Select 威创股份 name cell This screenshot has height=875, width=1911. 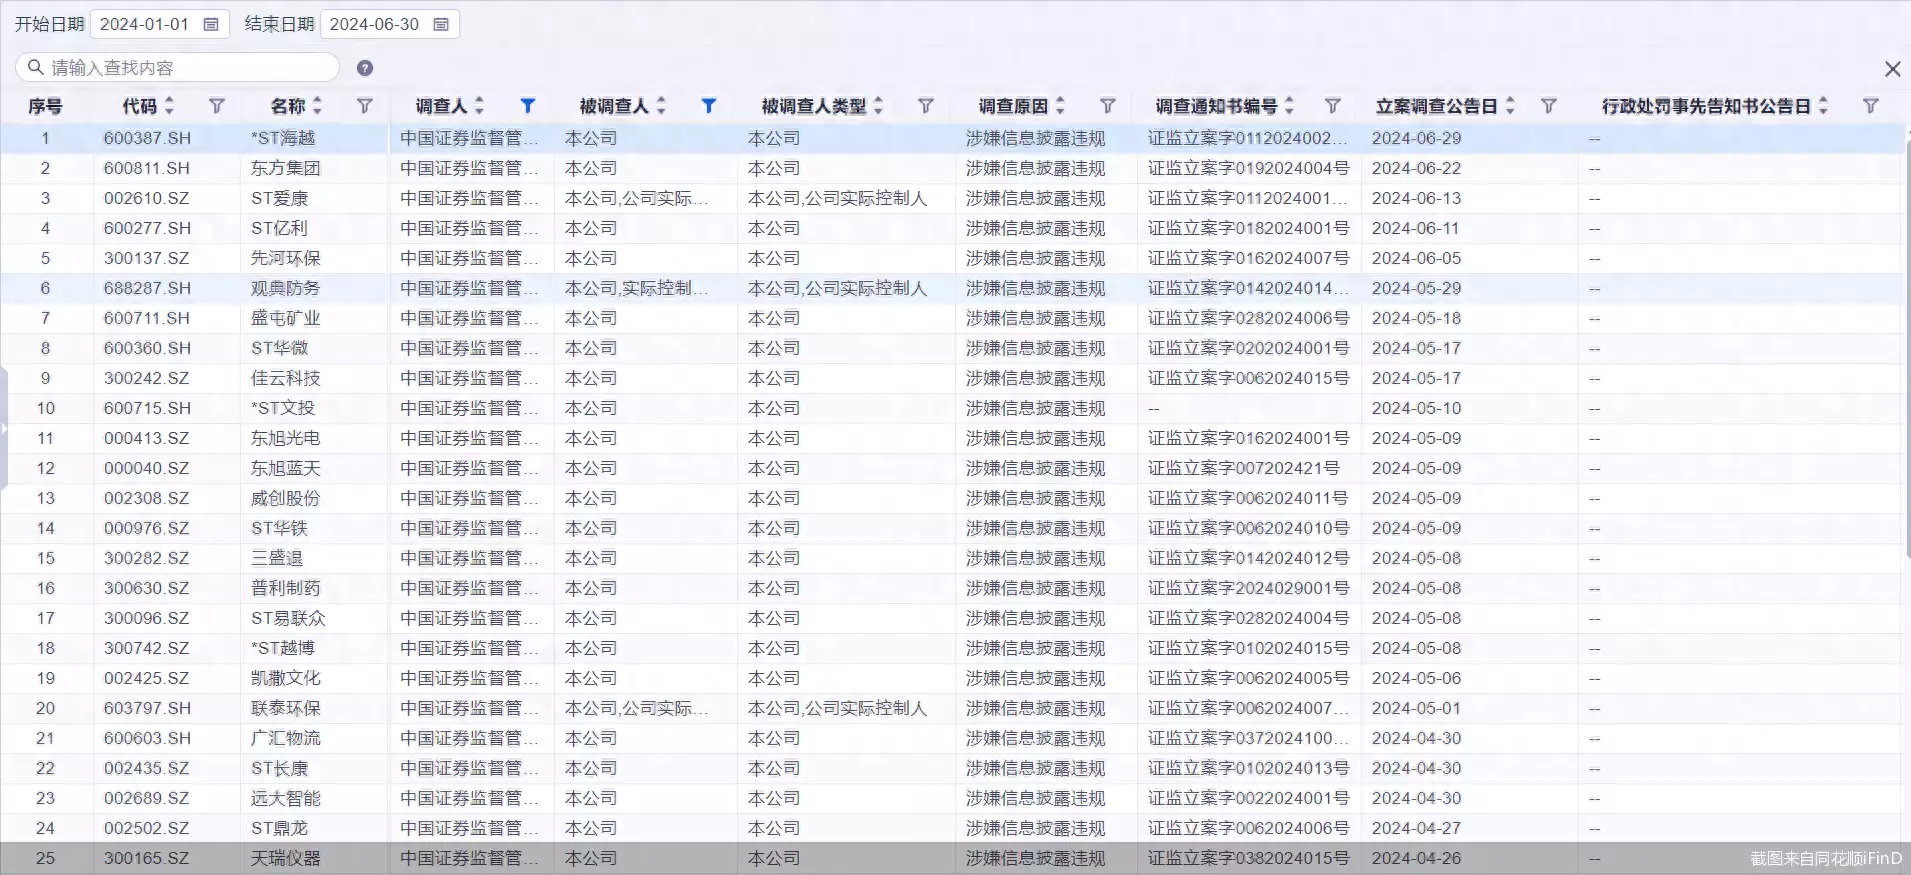(x=285, y=498)
